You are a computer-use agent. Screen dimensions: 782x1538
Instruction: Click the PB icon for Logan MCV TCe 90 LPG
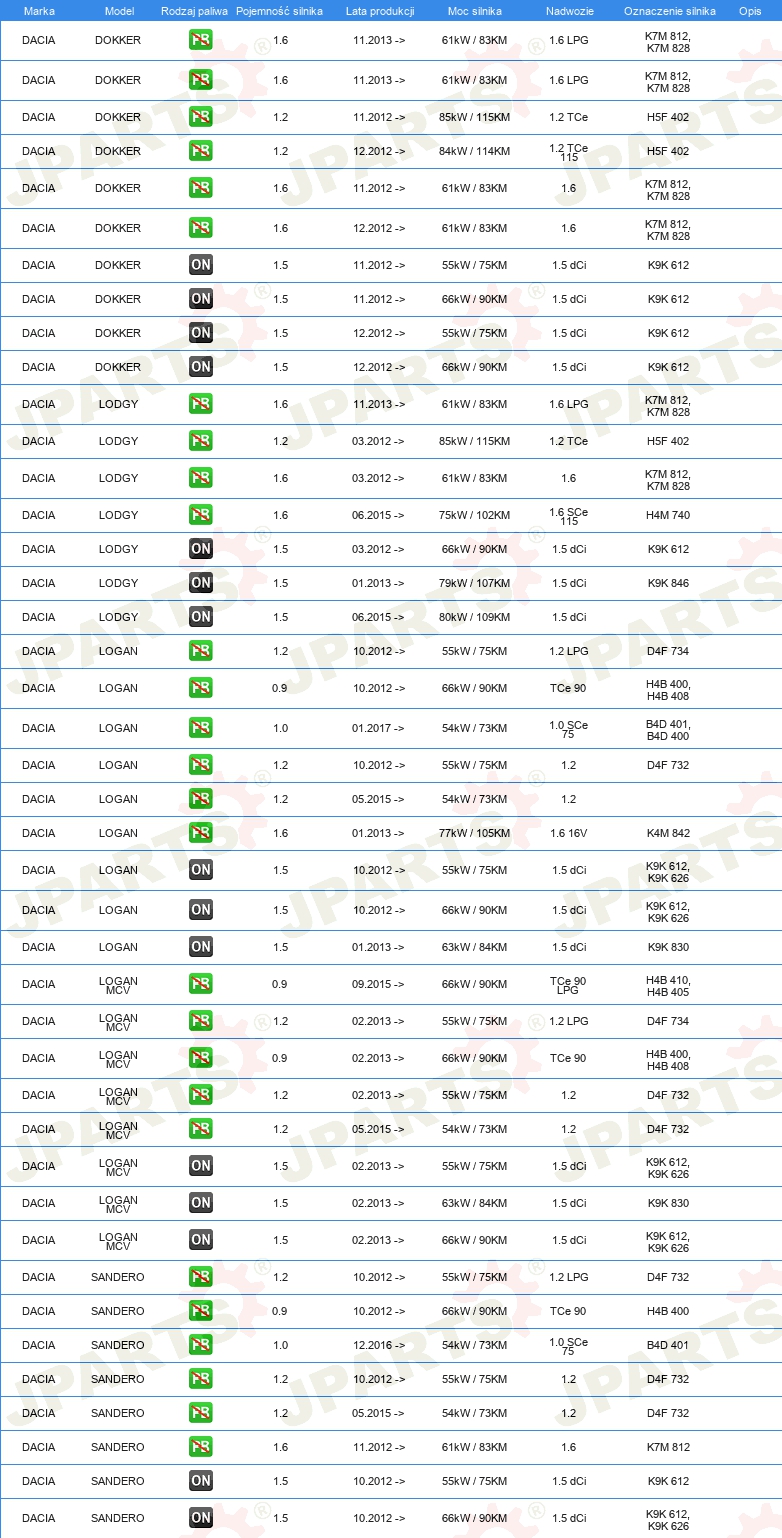pos(201,984)
